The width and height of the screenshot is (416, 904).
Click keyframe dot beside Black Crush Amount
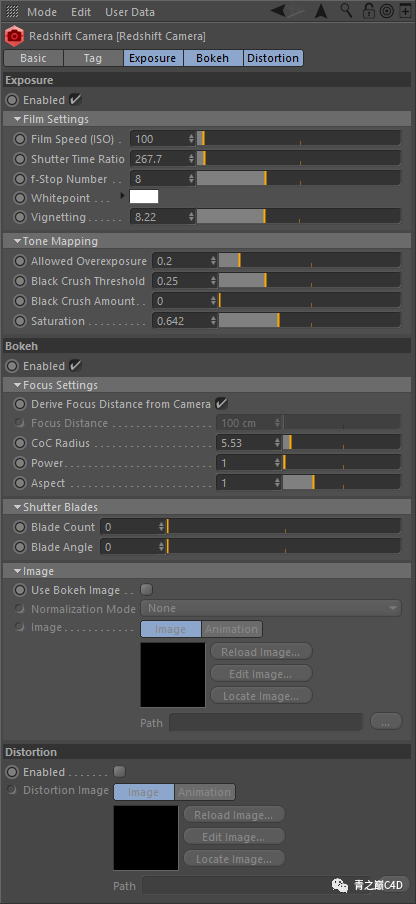(x=21, y=301)
